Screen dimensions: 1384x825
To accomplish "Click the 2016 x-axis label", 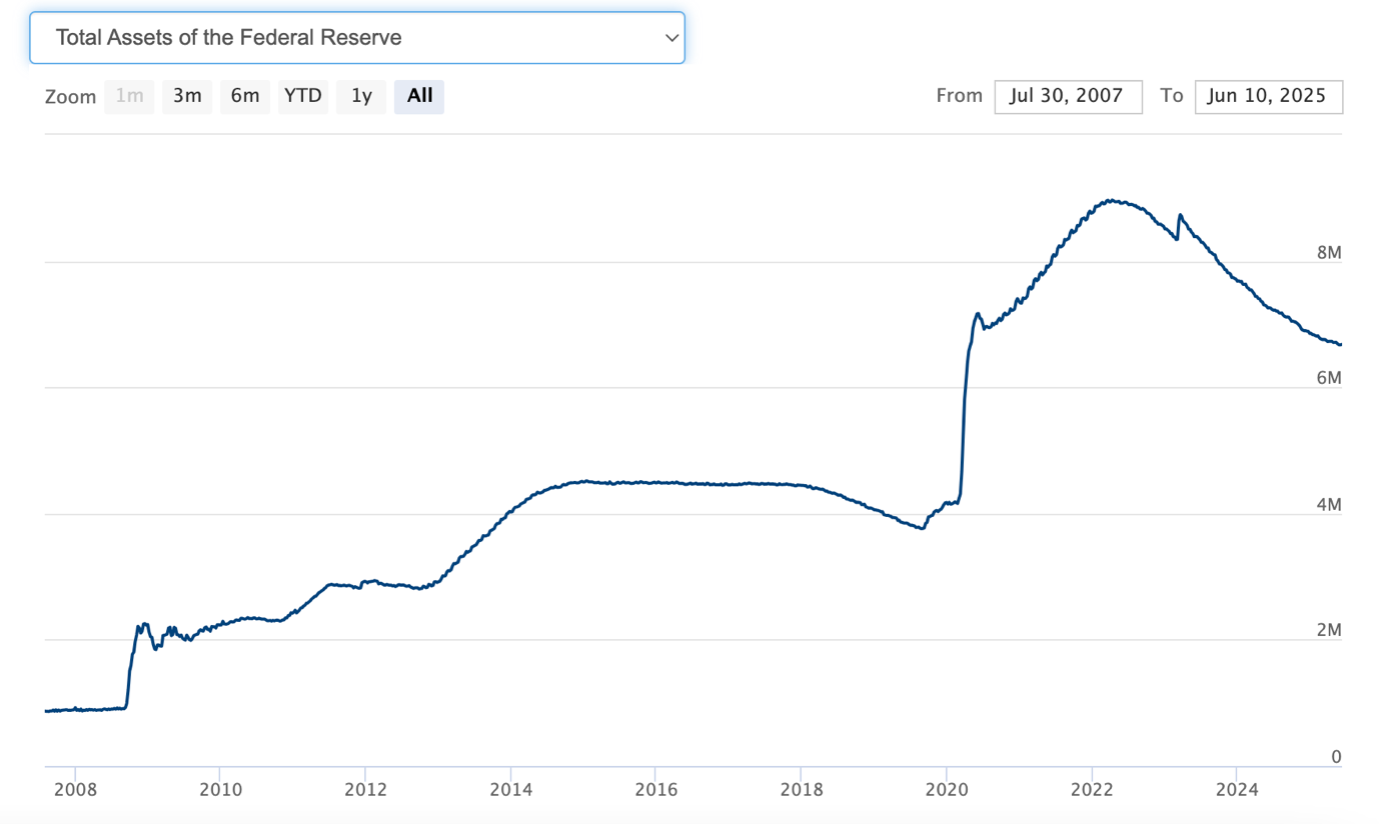I will click(x=654, y=788).
